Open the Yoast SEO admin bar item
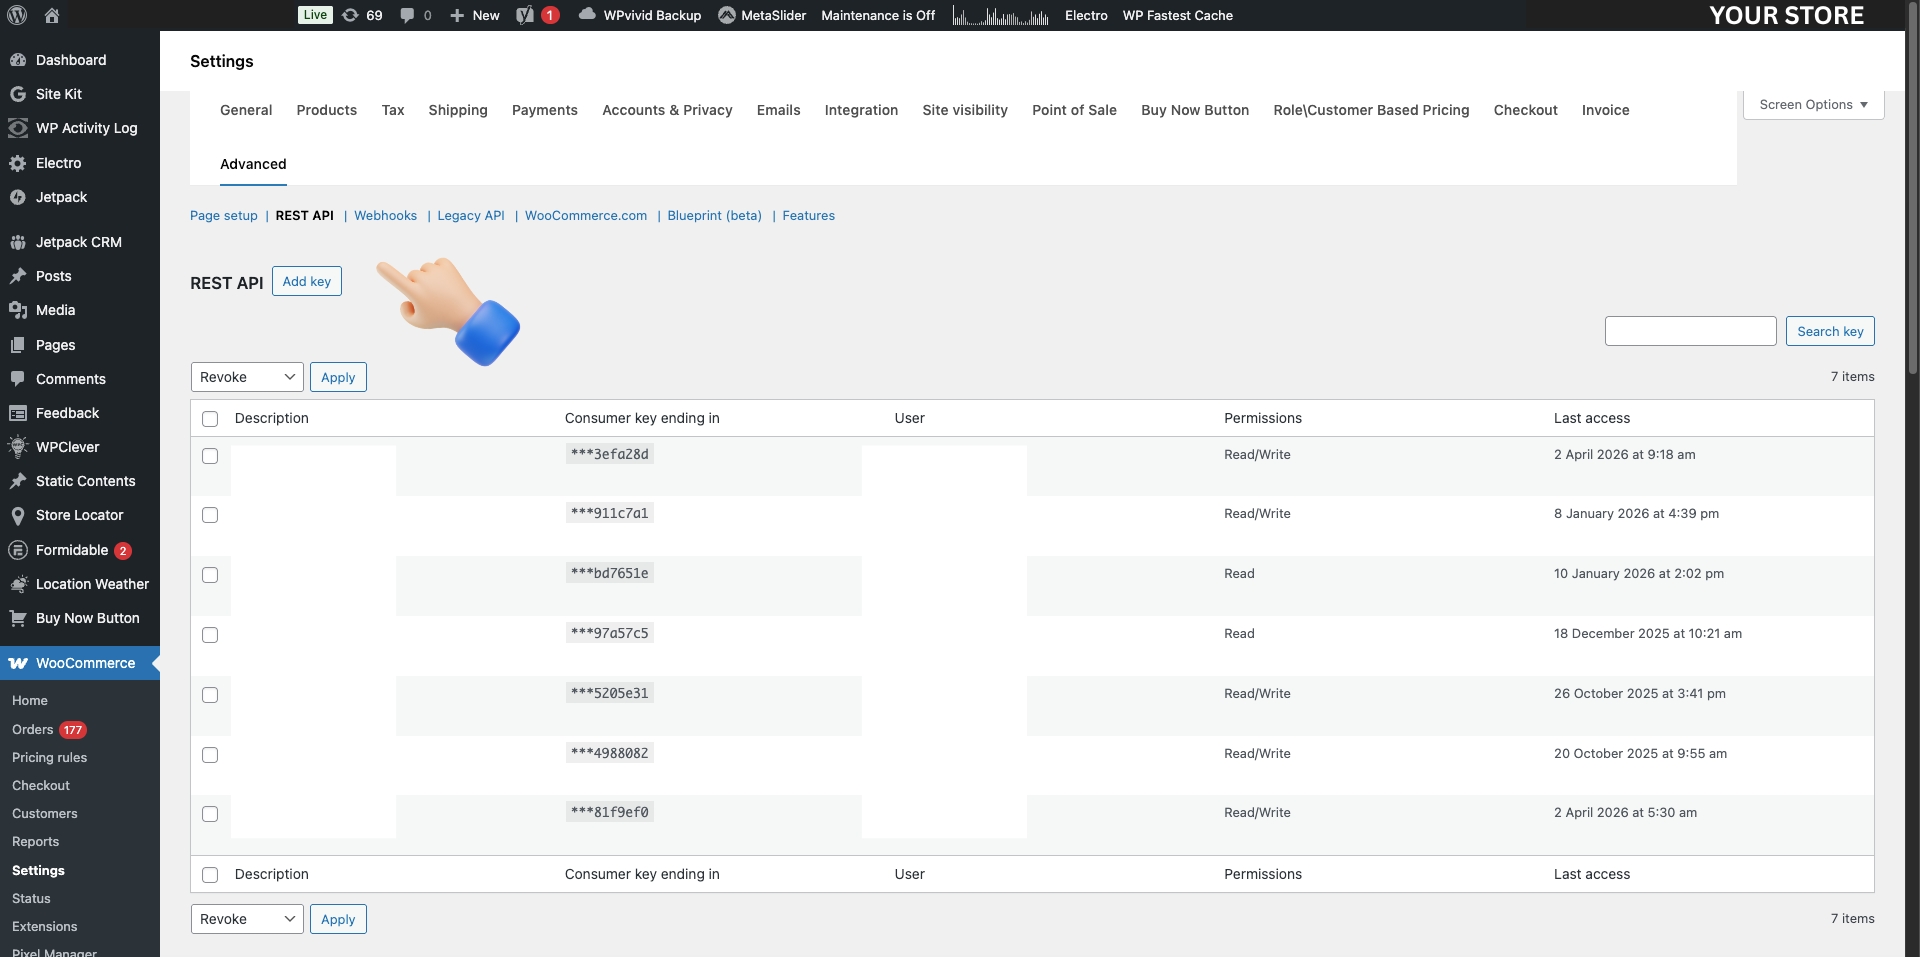This screenshot has width=1920, height=957. coord(536,15)
